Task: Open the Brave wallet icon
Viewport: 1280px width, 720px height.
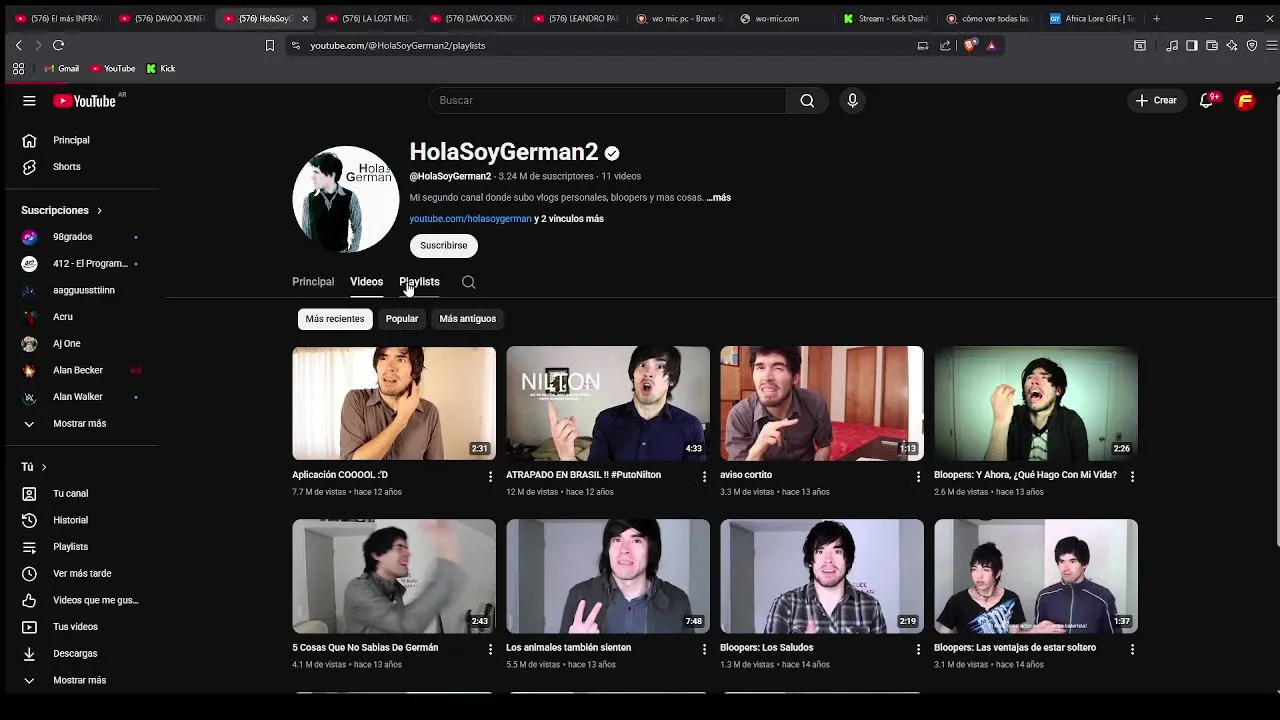Action: 1212,45
